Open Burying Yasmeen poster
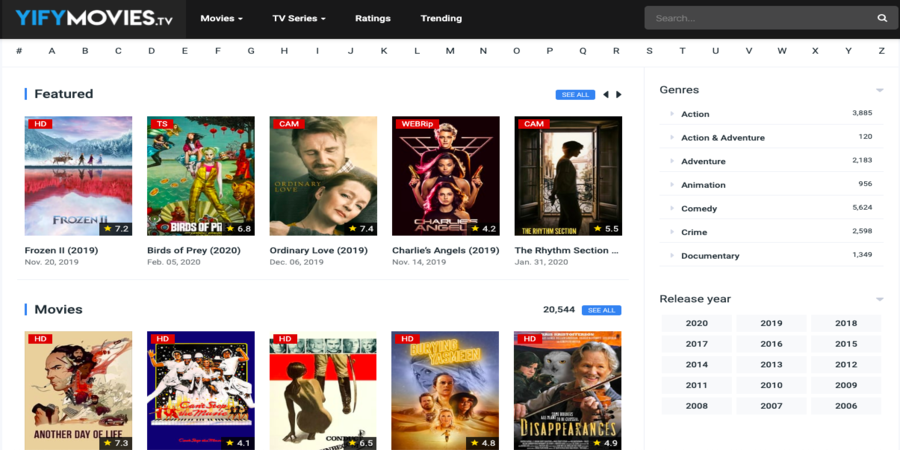Viewport: 900px width, 450px height. tap(445, 390)
